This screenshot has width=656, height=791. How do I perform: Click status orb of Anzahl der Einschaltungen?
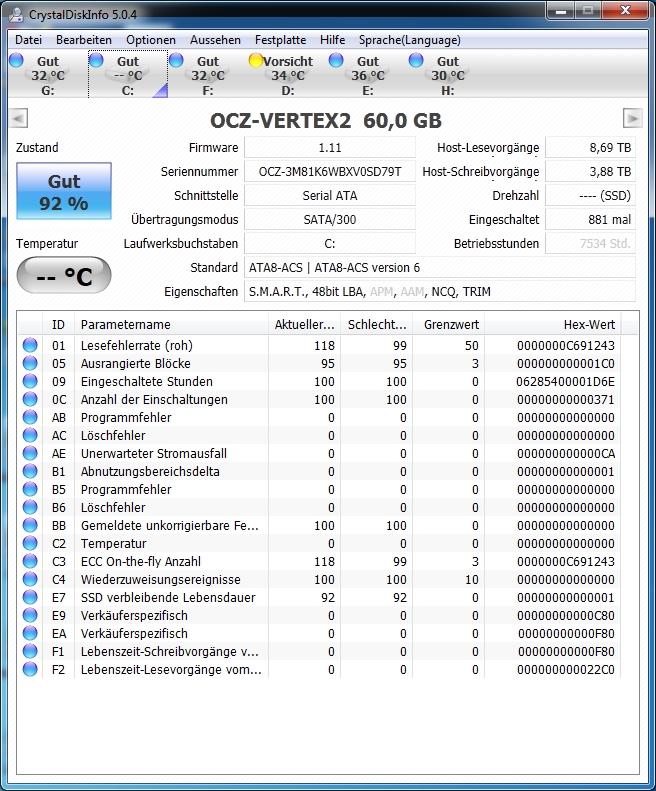[x=30, y=399]
